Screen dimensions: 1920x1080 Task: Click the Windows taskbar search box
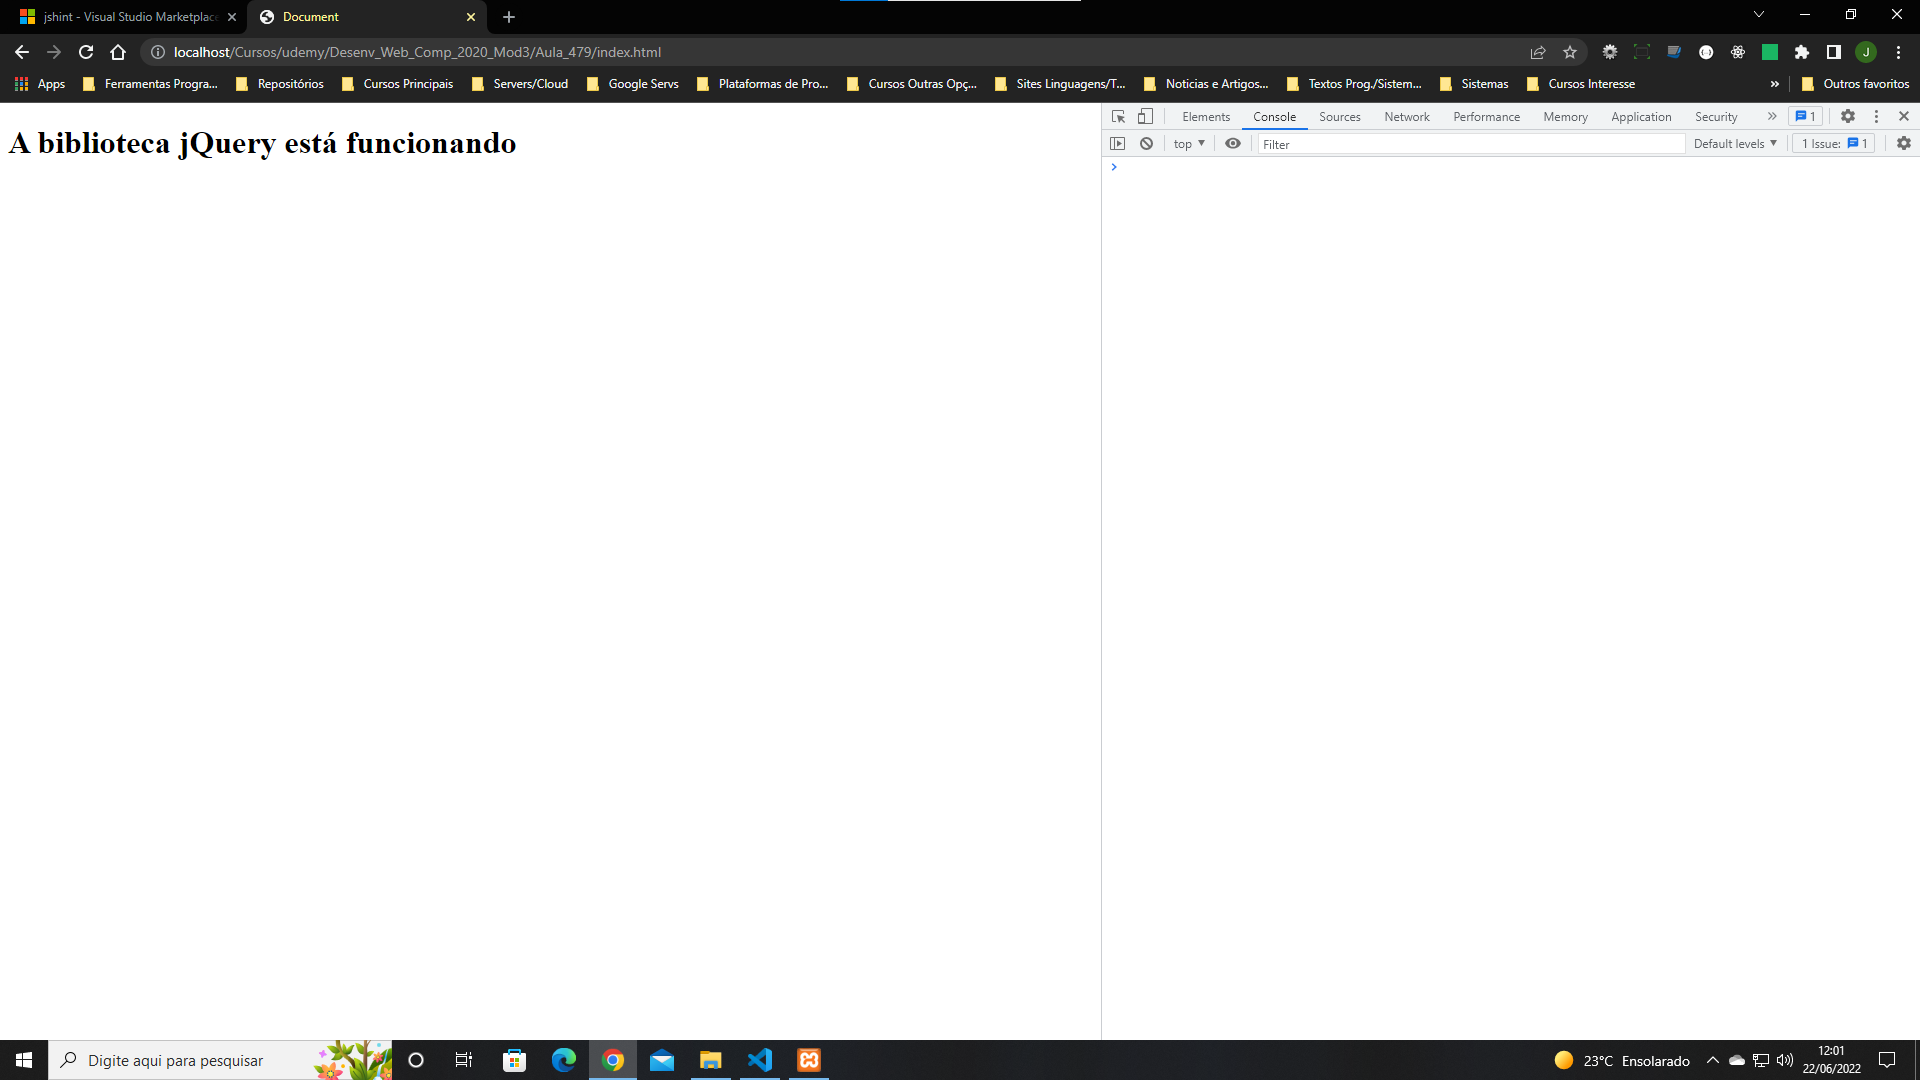point(220,1060)
